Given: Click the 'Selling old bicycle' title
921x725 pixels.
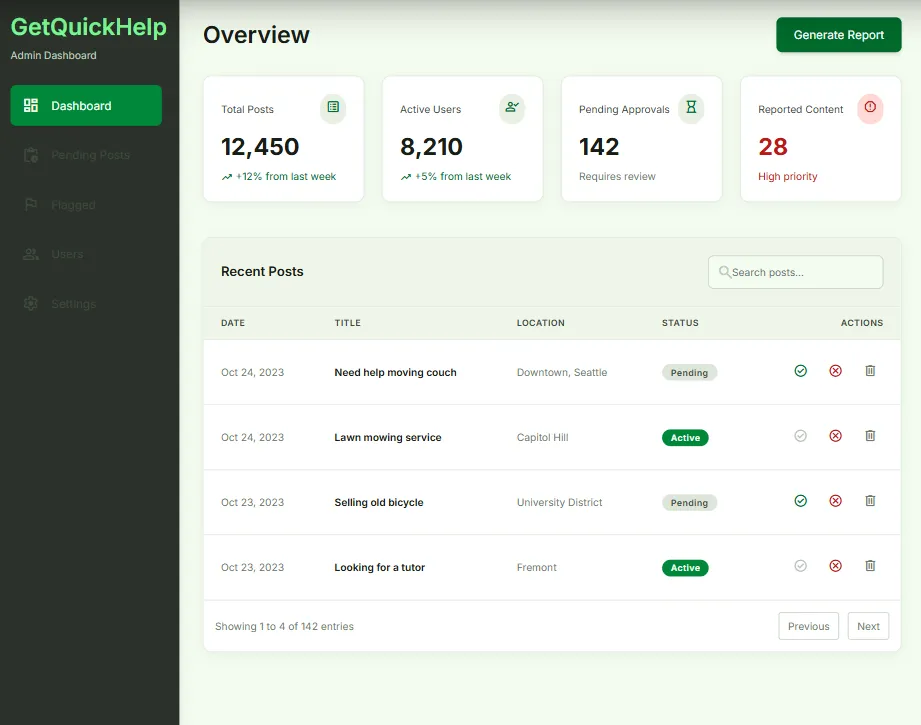Looking at the screenshot, I should tap(379, 502).
